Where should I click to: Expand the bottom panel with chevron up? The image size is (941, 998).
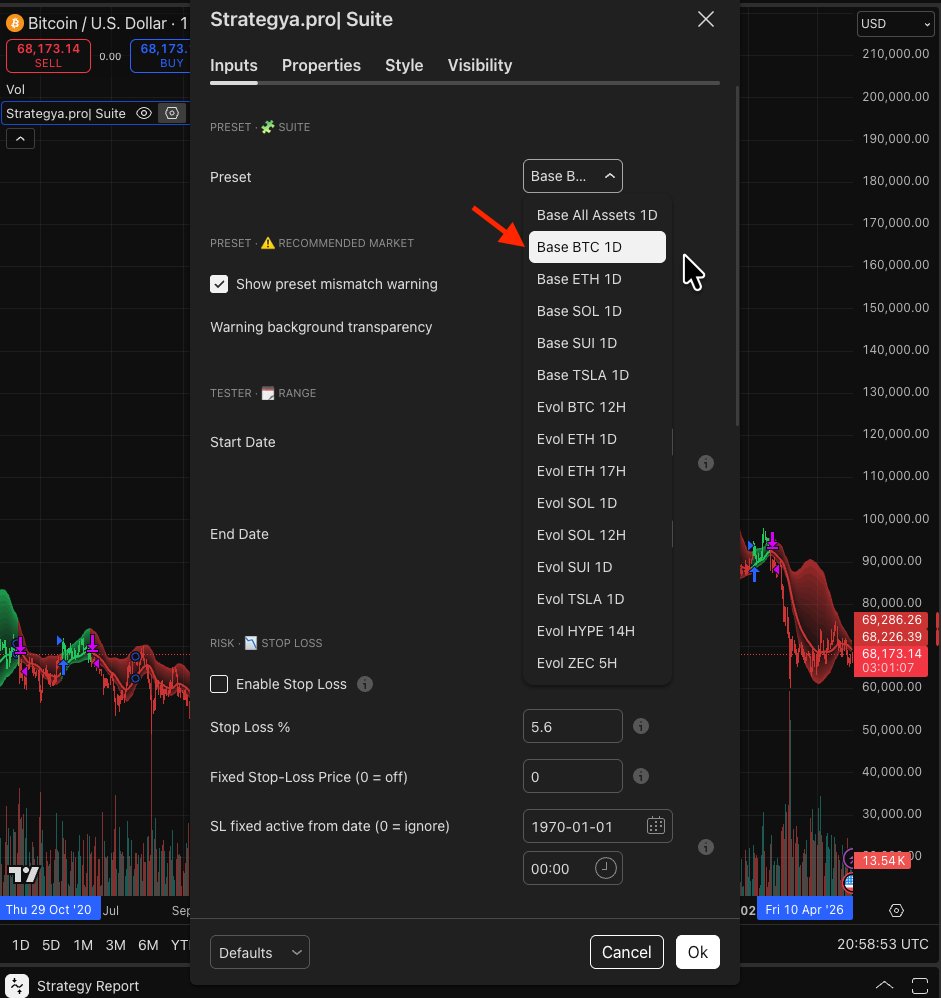pyautogui.click(x=884, y=985)
